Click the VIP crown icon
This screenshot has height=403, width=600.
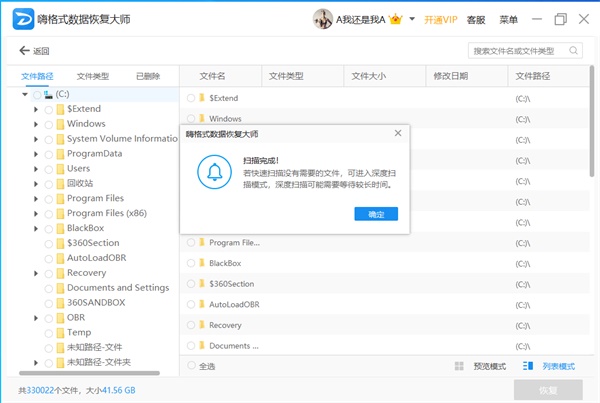[x=395, y=19]
